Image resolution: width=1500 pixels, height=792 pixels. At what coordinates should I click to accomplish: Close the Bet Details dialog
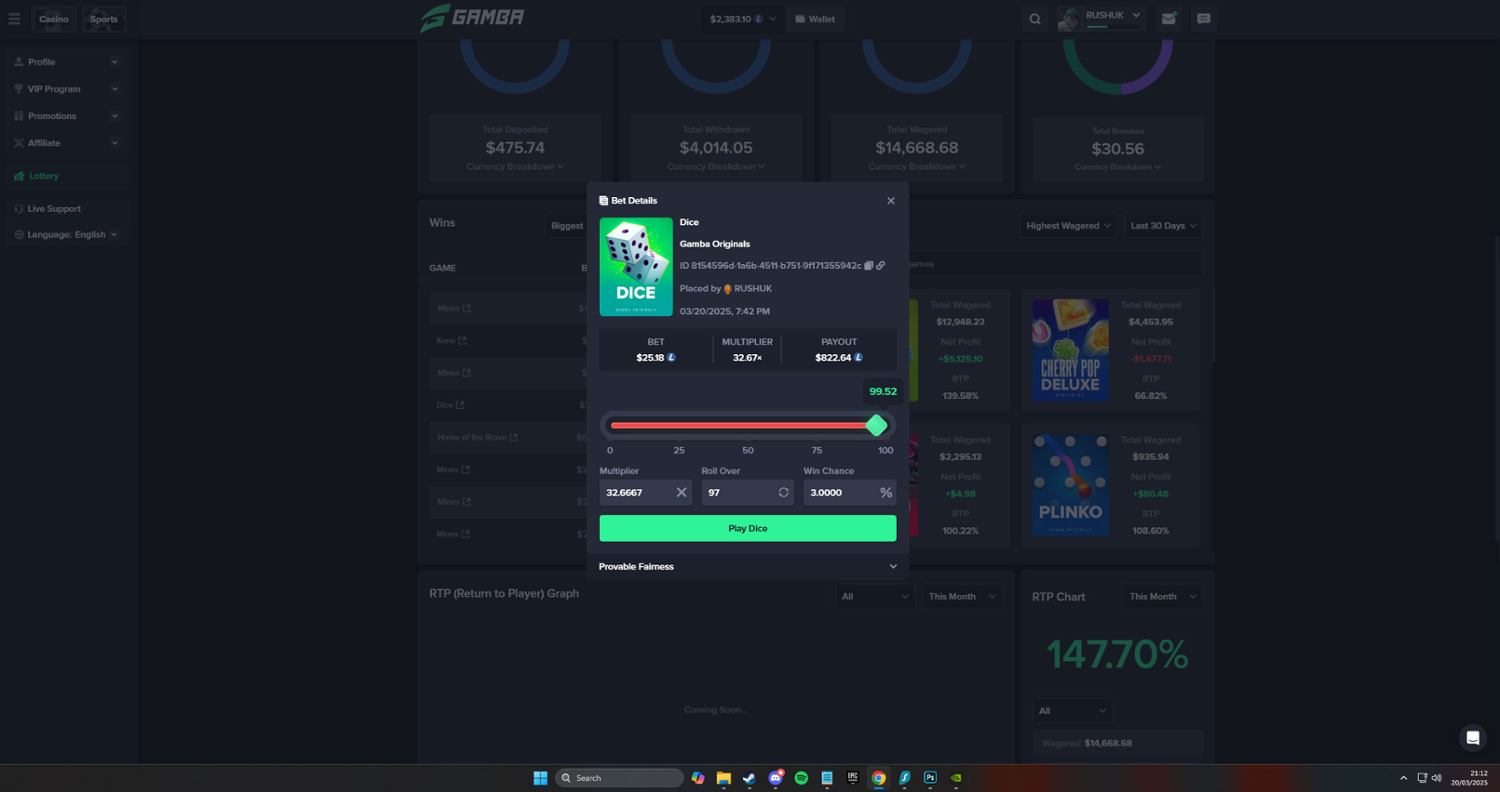click(891, 201)
